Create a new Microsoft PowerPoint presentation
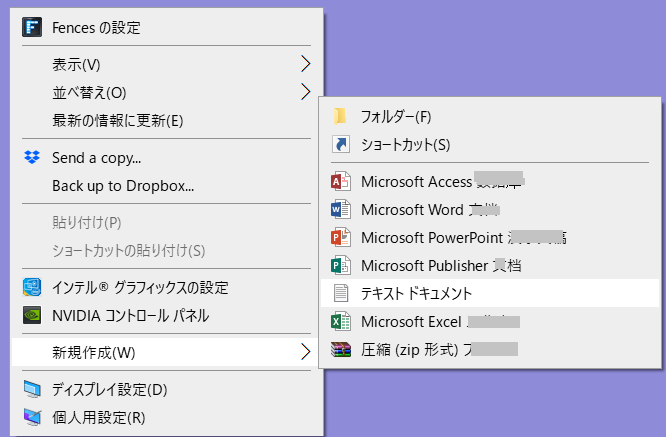666x437 pixels. (490, 237)
